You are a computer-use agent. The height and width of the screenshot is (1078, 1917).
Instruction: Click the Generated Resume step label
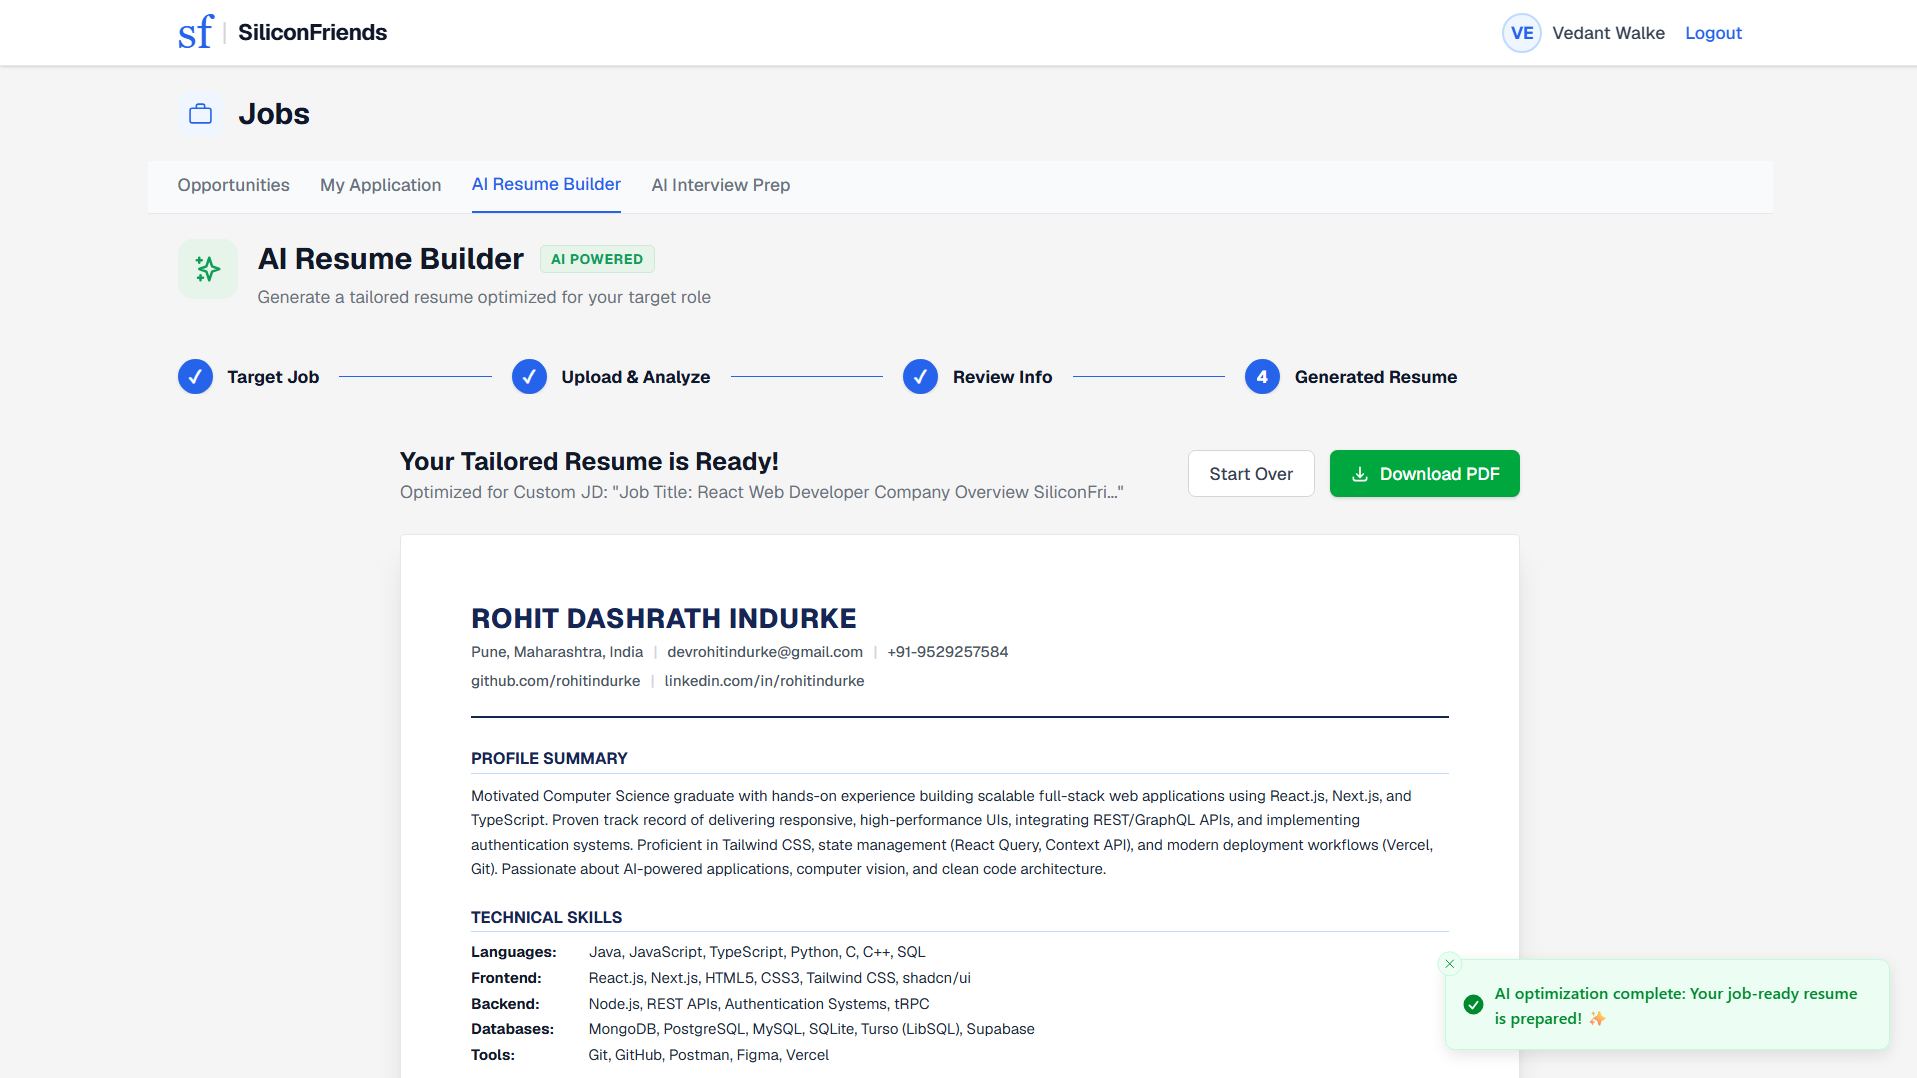click(1375, 377)
